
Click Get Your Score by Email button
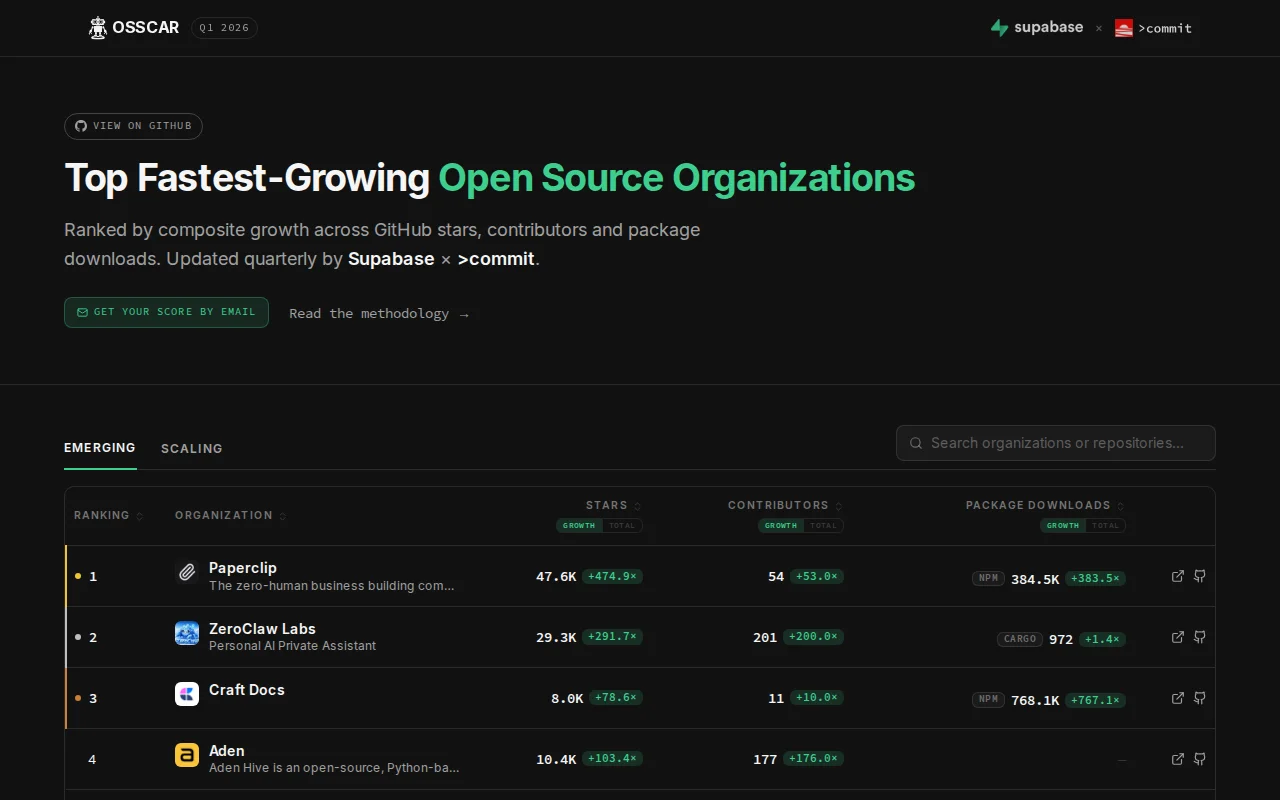click(x=166, y=312)
